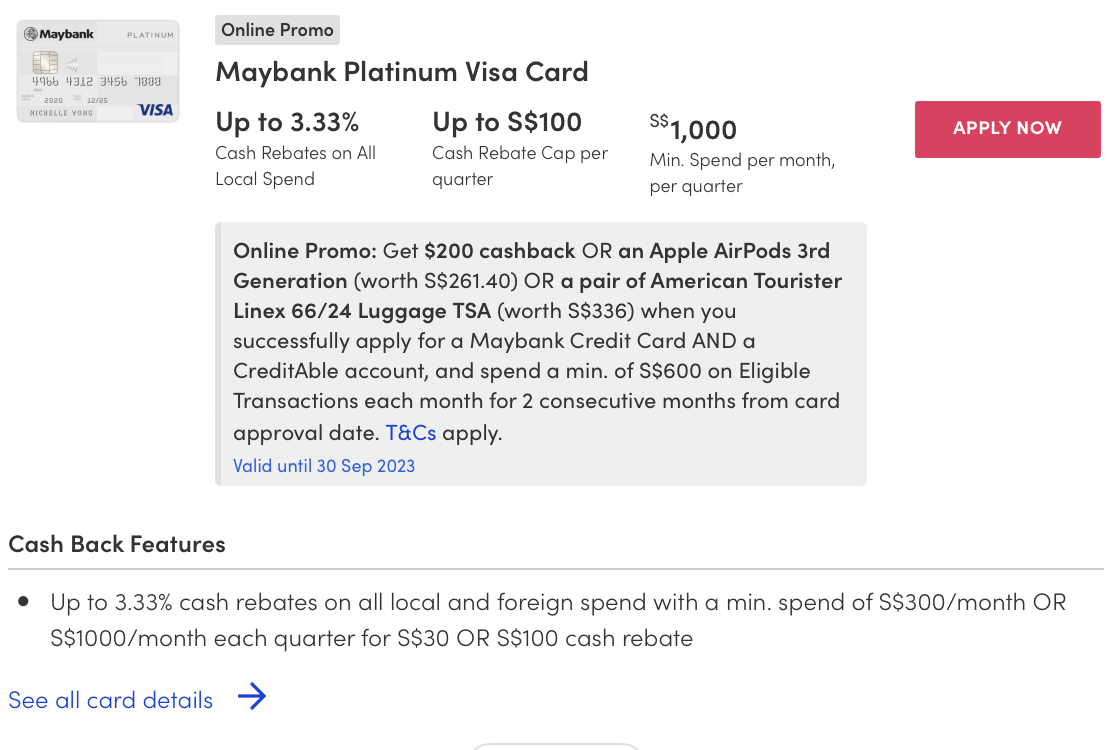Click the Maybank Platinum card image
The image size is (1118, 750).
[98, 72]
